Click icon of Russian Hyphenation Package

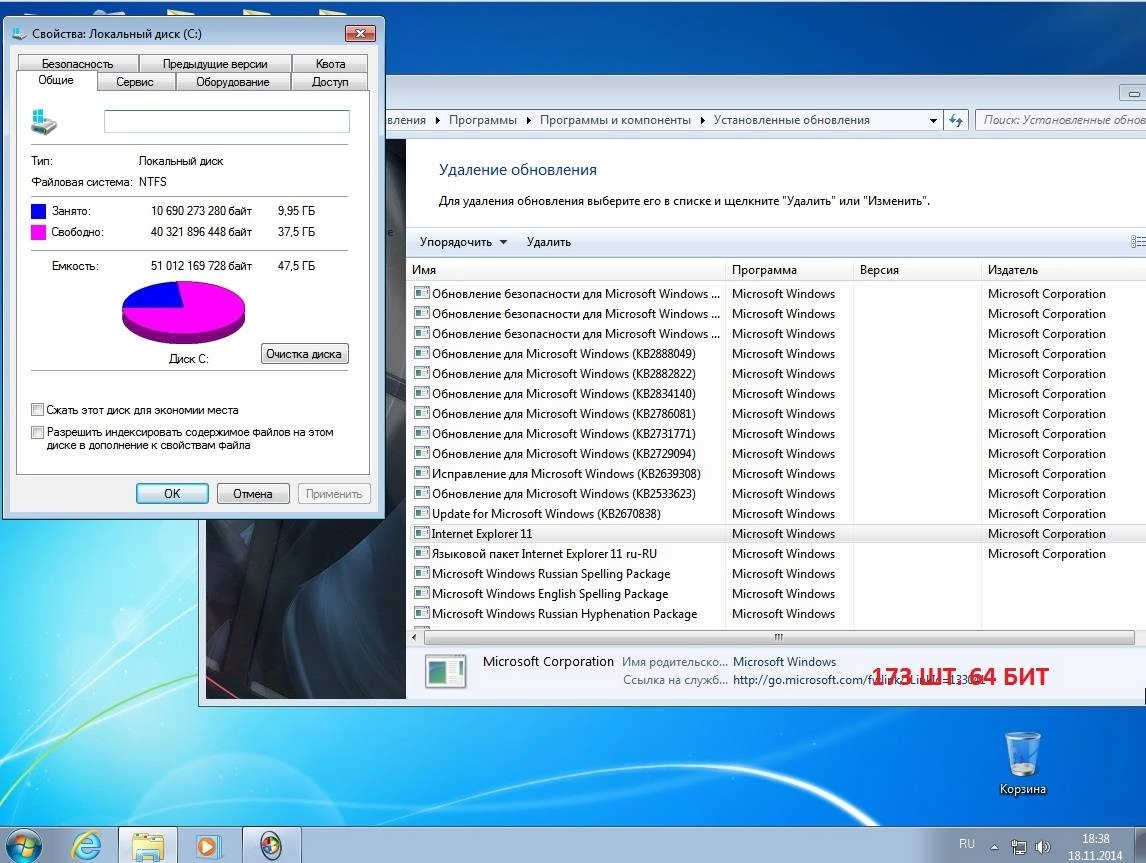(x=422, y=613)
